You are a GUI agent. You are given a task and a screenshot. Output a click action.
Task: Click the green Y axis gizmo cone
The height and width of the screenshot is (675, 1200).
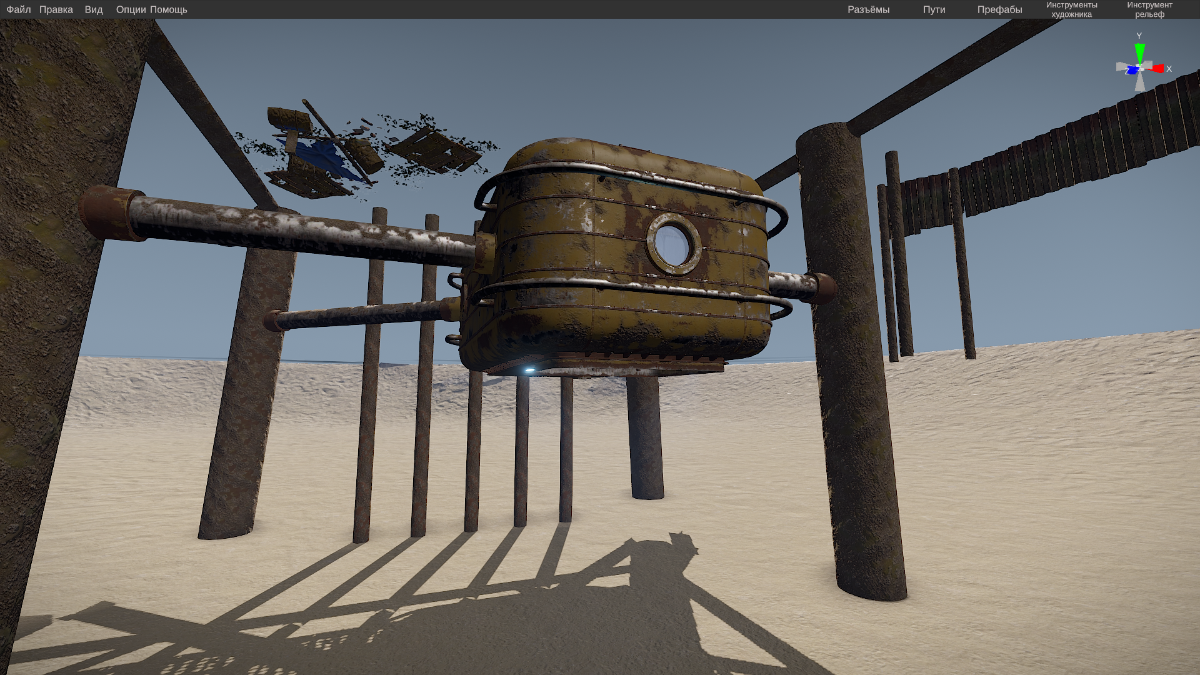[x=1139, y=52]
